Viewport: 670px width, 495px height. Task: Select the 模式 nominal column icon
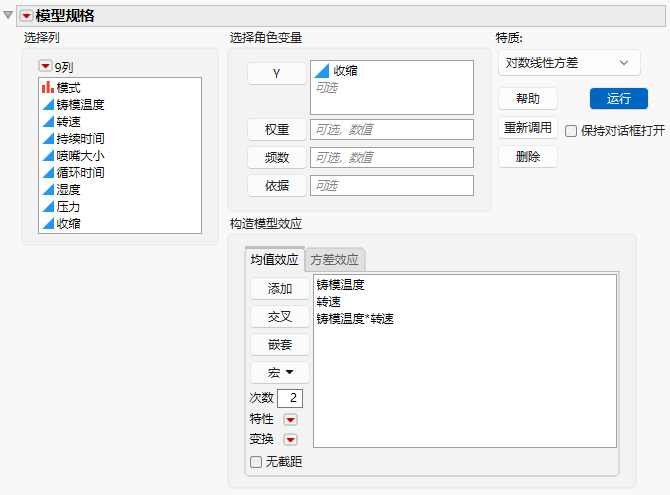[47, 87]
